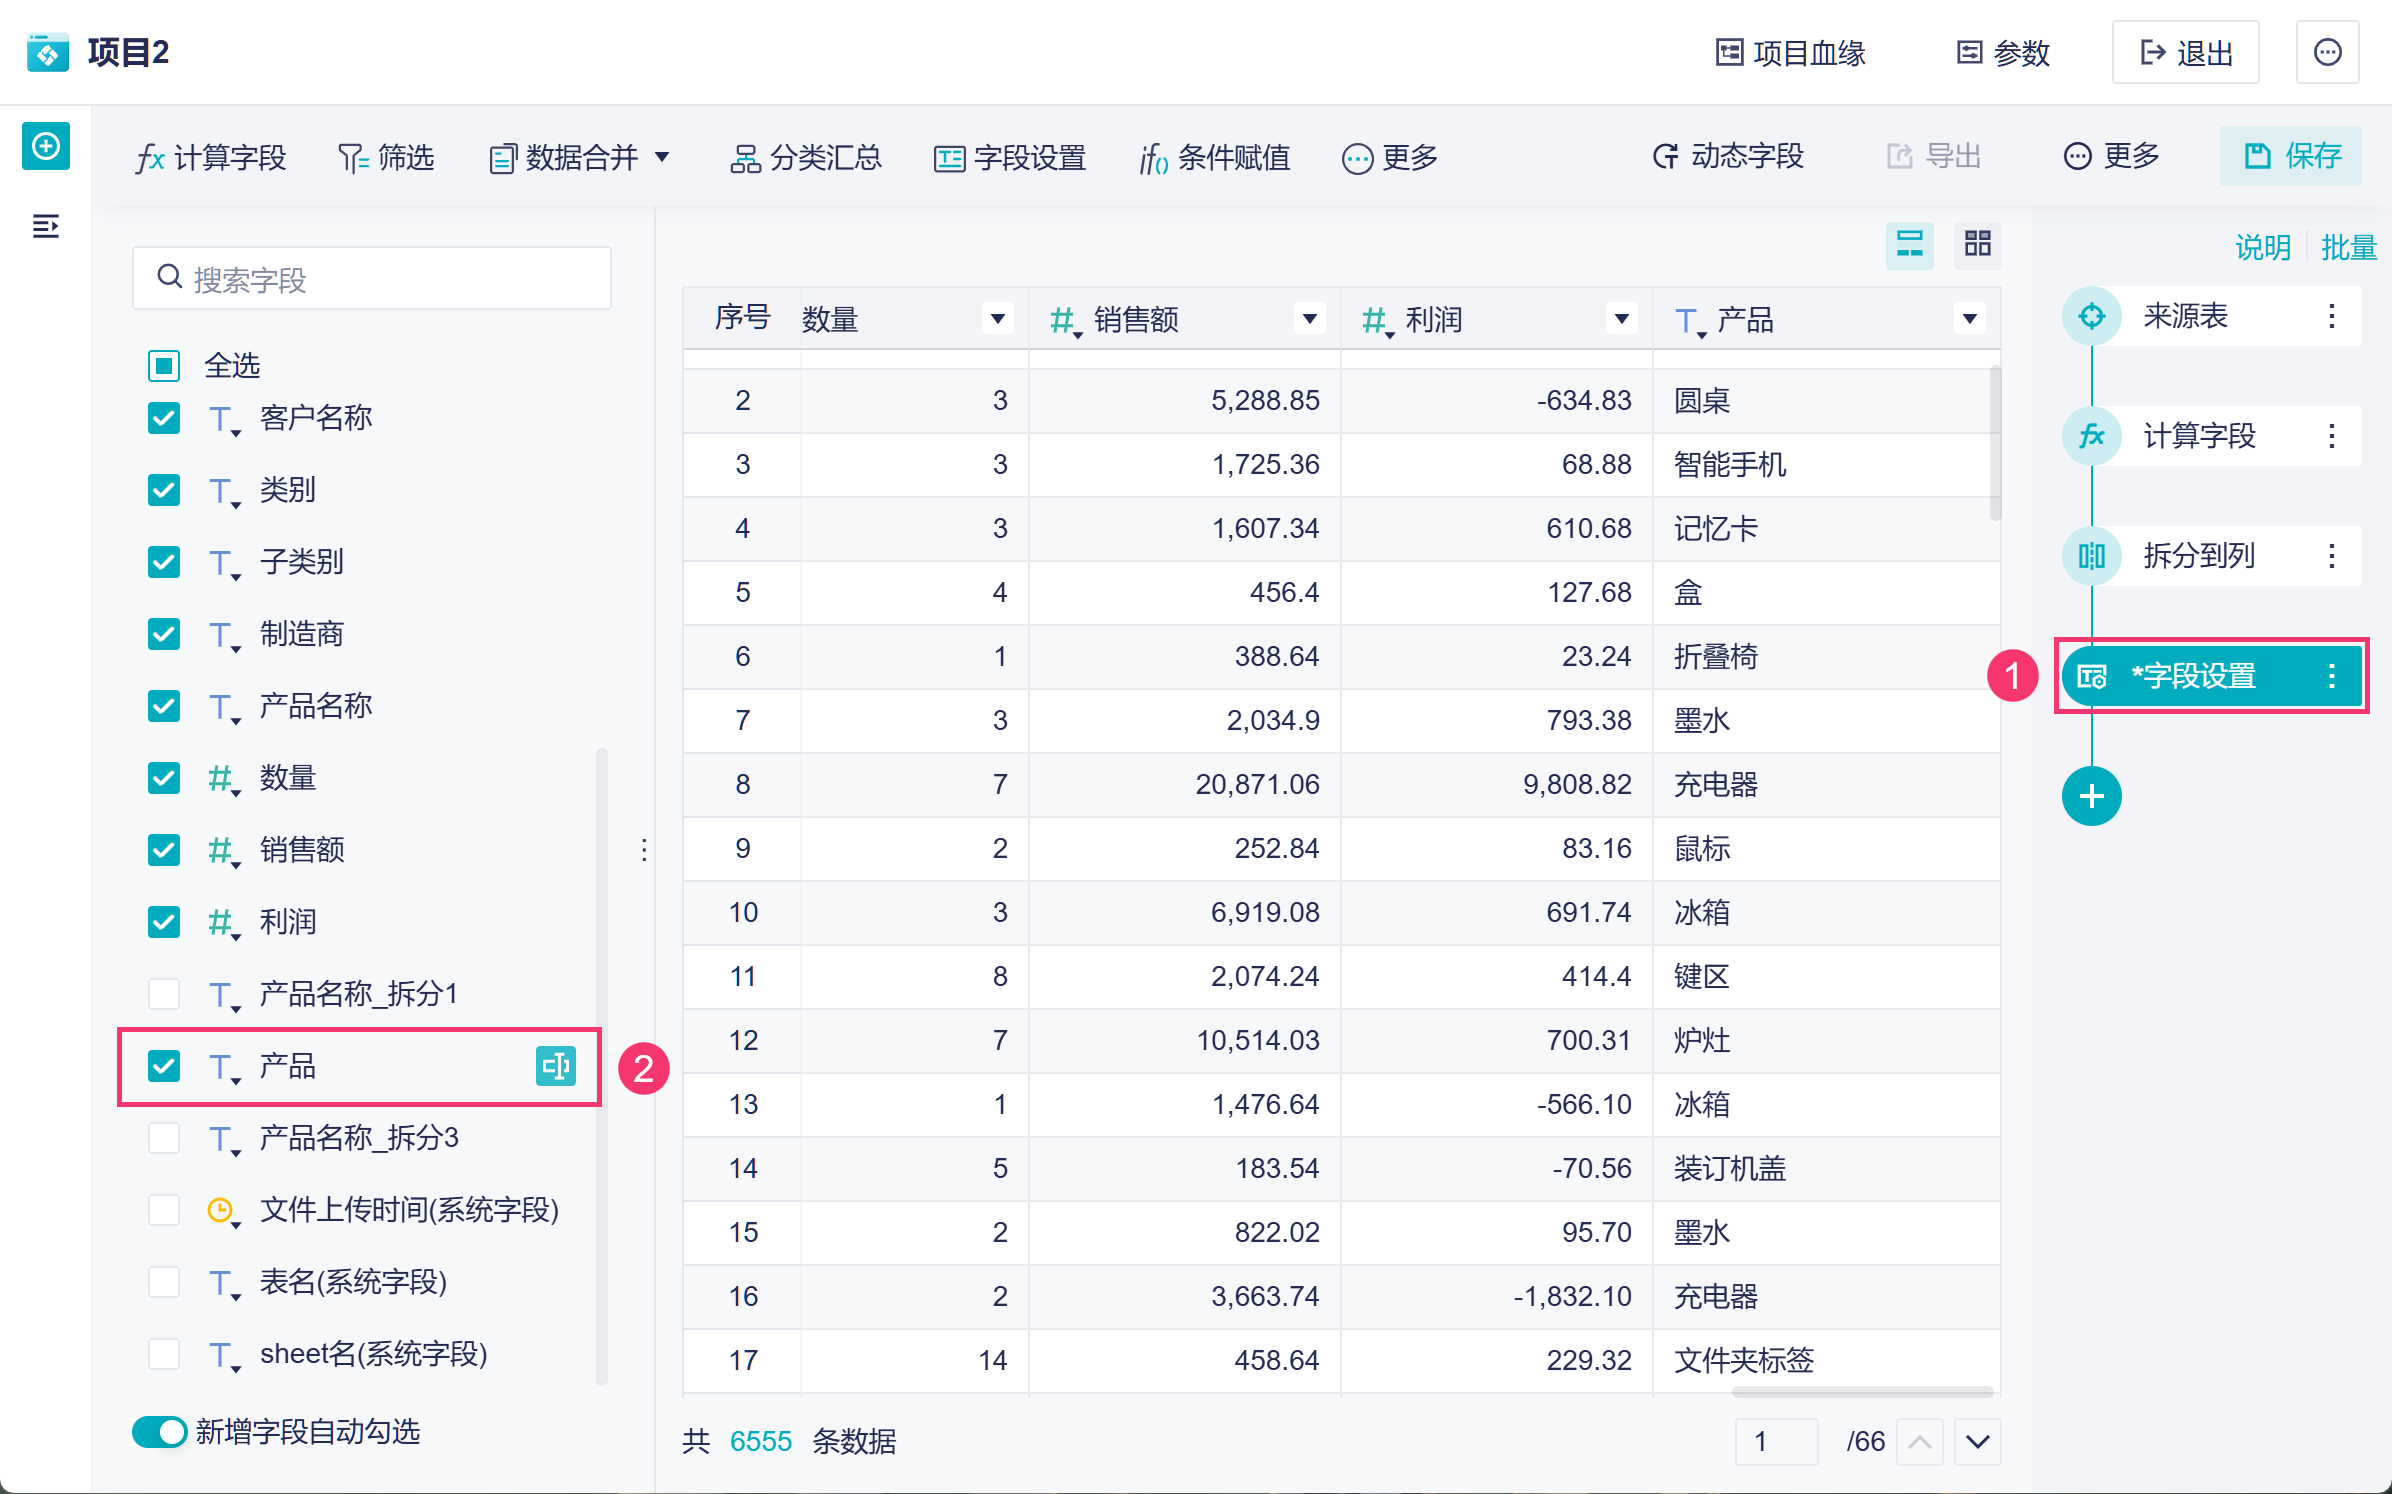
Task: Check the 产品名称_拆分1 field checkbox
Action: coord(164,994)
